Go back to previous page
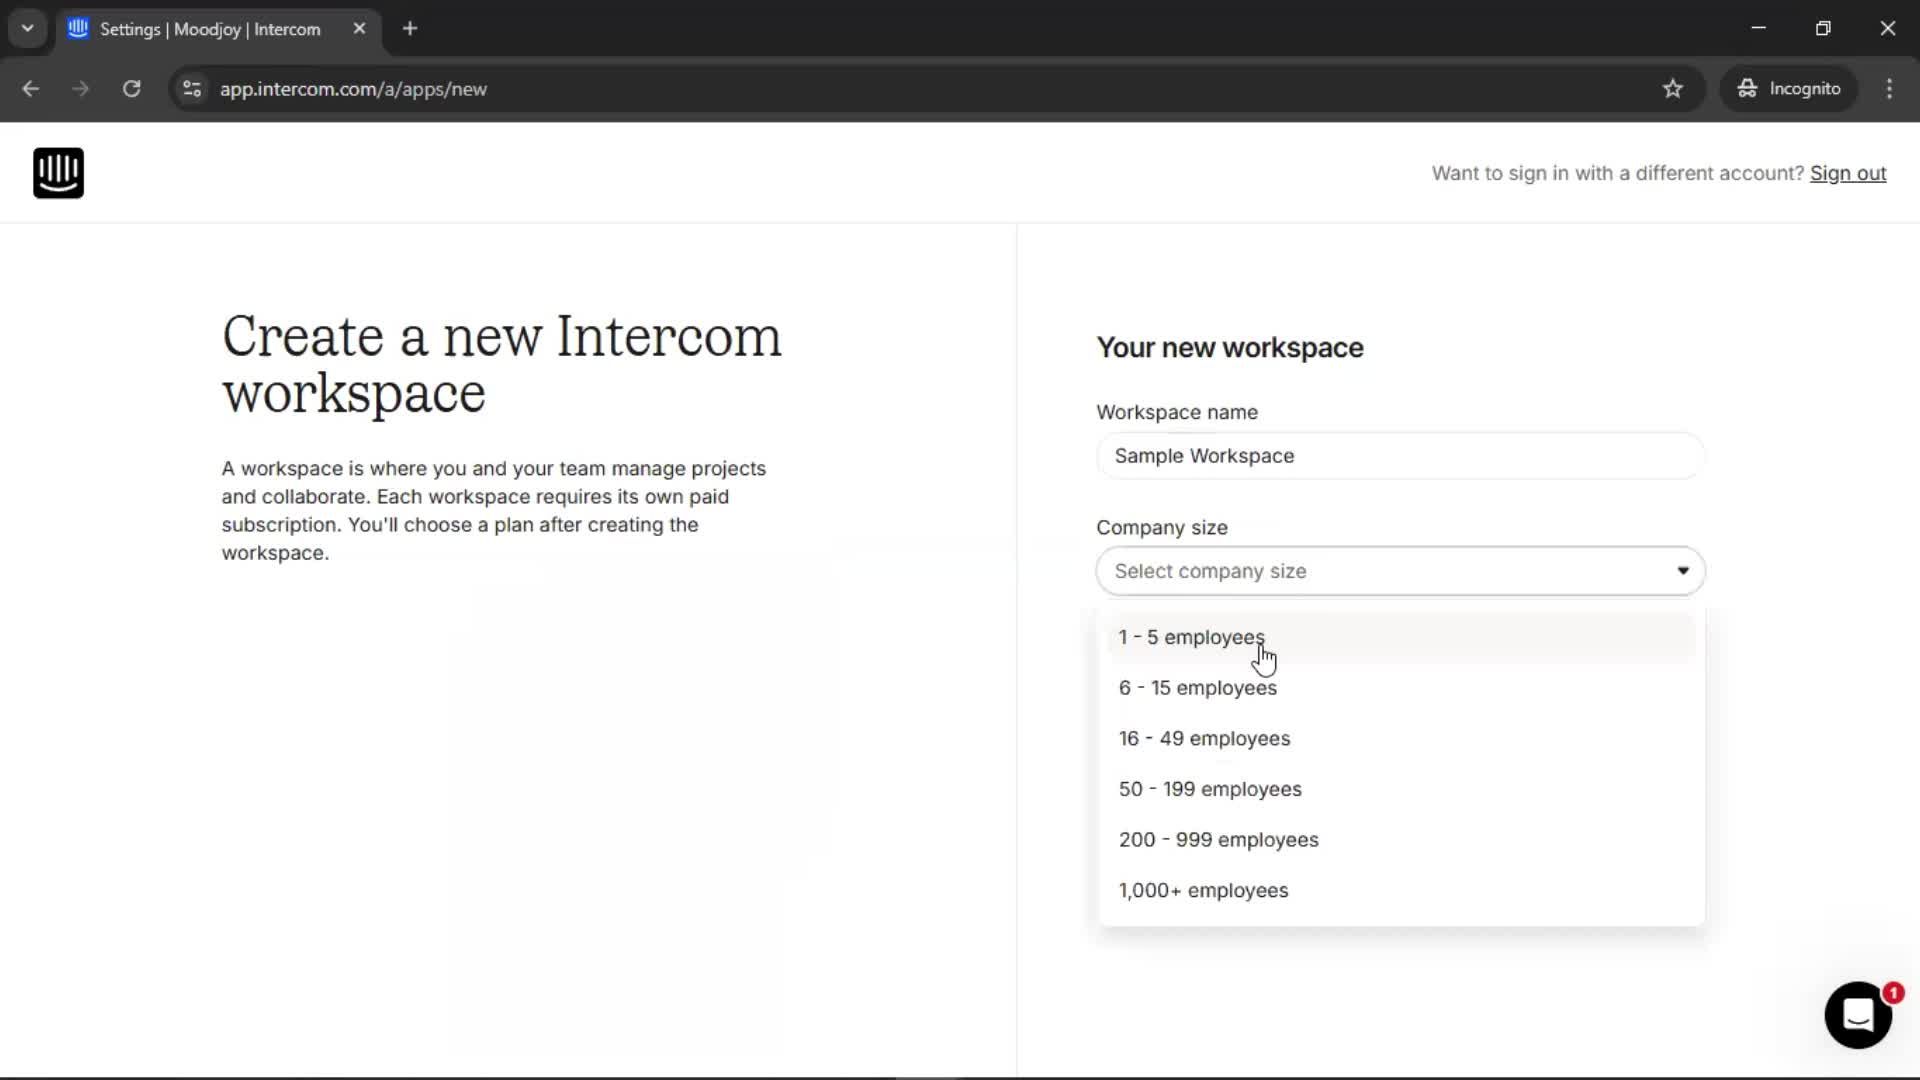The height and width of the screenshot is (1080, 1920). (x=31, y=89)
